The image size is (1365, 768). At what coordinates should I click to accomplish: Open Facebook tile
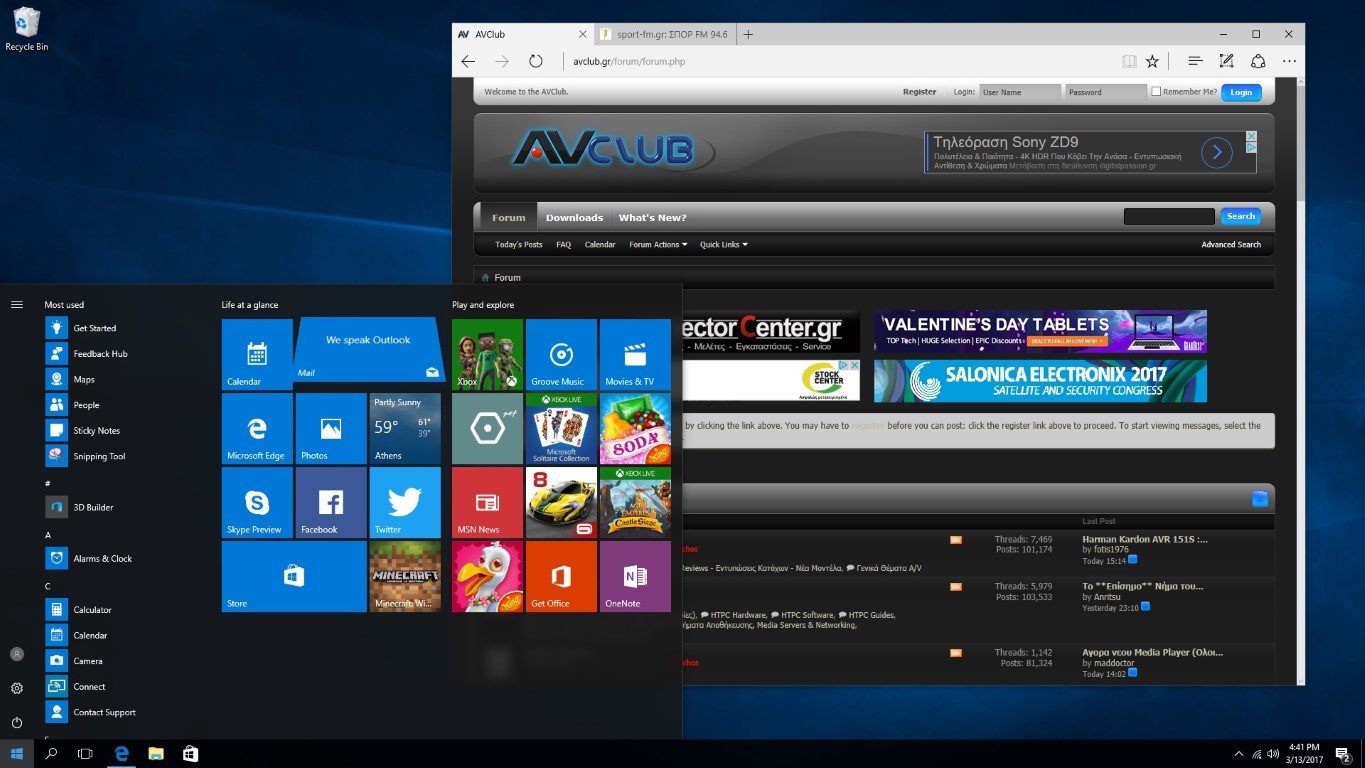click(x=331, y=502)
